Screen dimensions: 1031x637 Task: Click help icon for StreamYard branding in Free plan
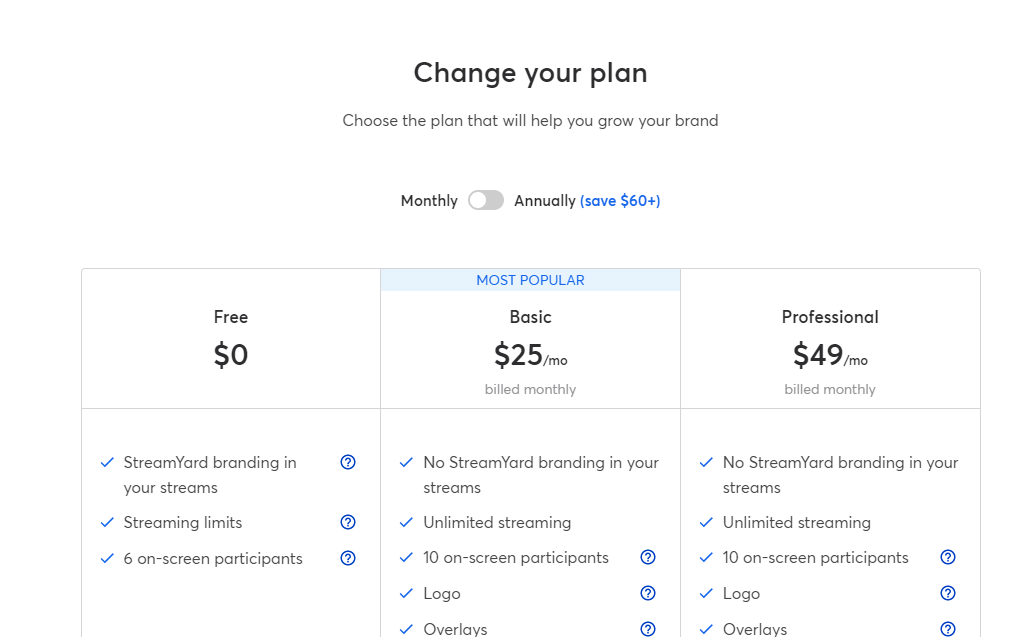pos(348,462)
